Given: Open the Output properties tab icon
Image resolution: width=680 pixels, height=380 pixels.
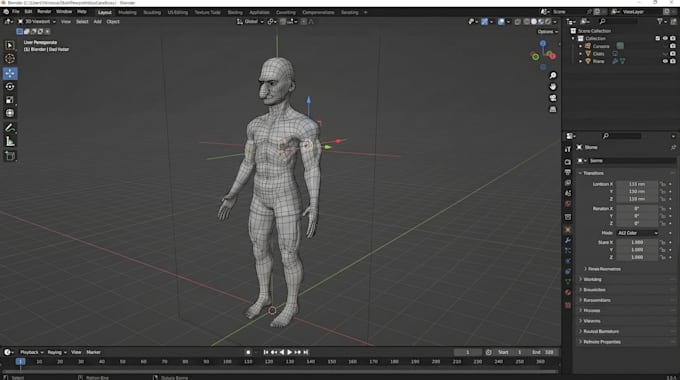Looking at the screenshot, I should point(568,172).
